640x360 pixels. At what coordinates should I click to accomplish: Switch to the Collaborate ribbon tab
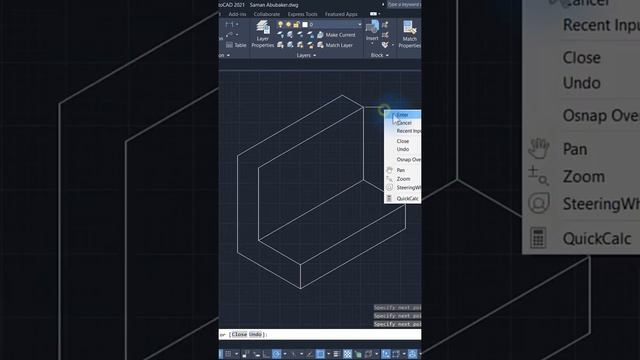[x=267, y=14]
